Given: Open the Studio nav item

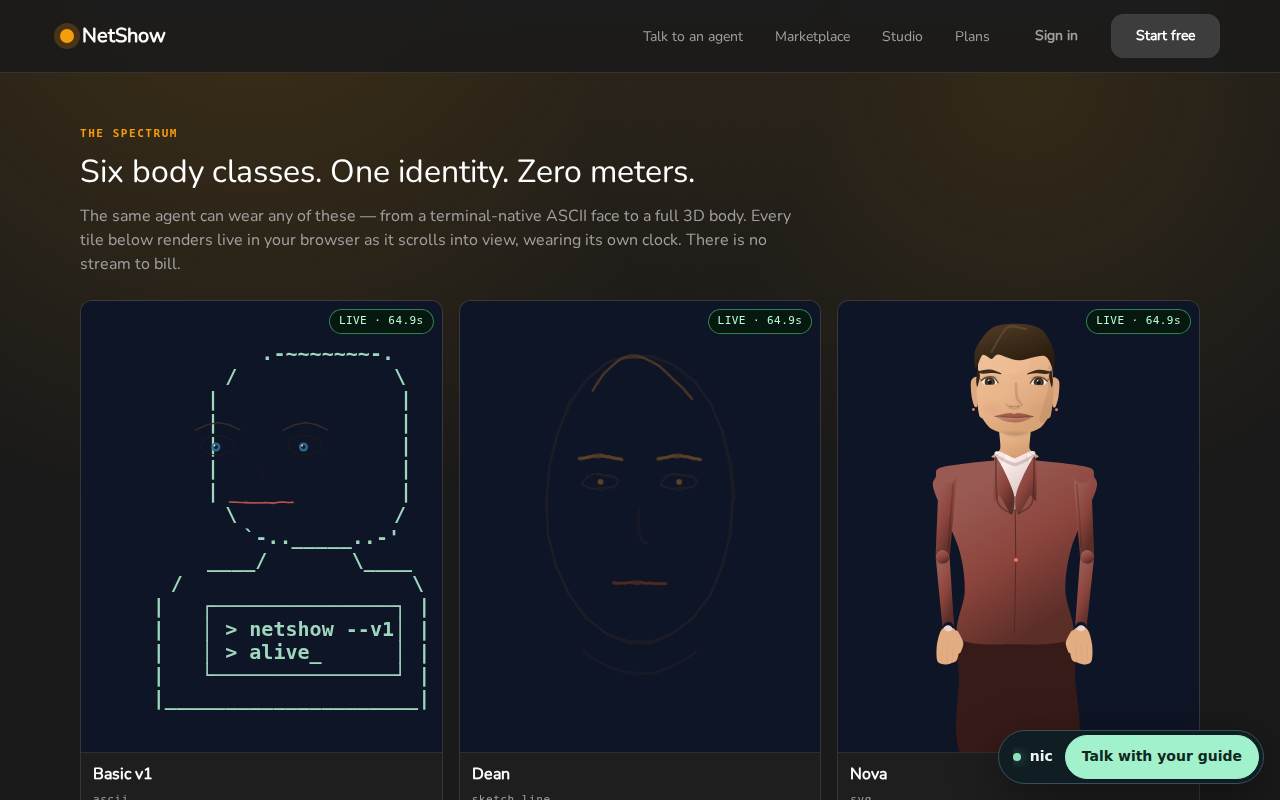Looking at the screenshot, I should pos(902,36).
